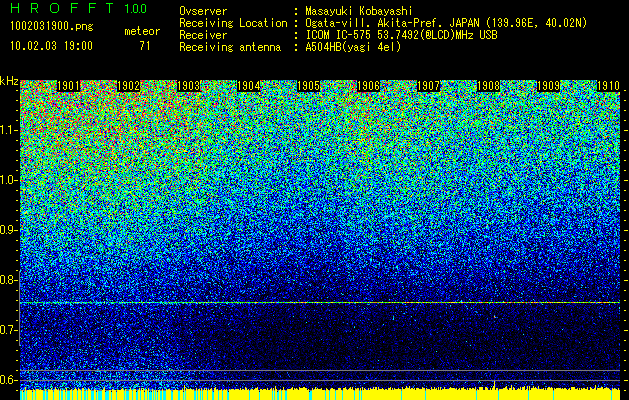Click the 1902 time marker
This screenshot has width=629, height=400.
click(x=128, y=86)
